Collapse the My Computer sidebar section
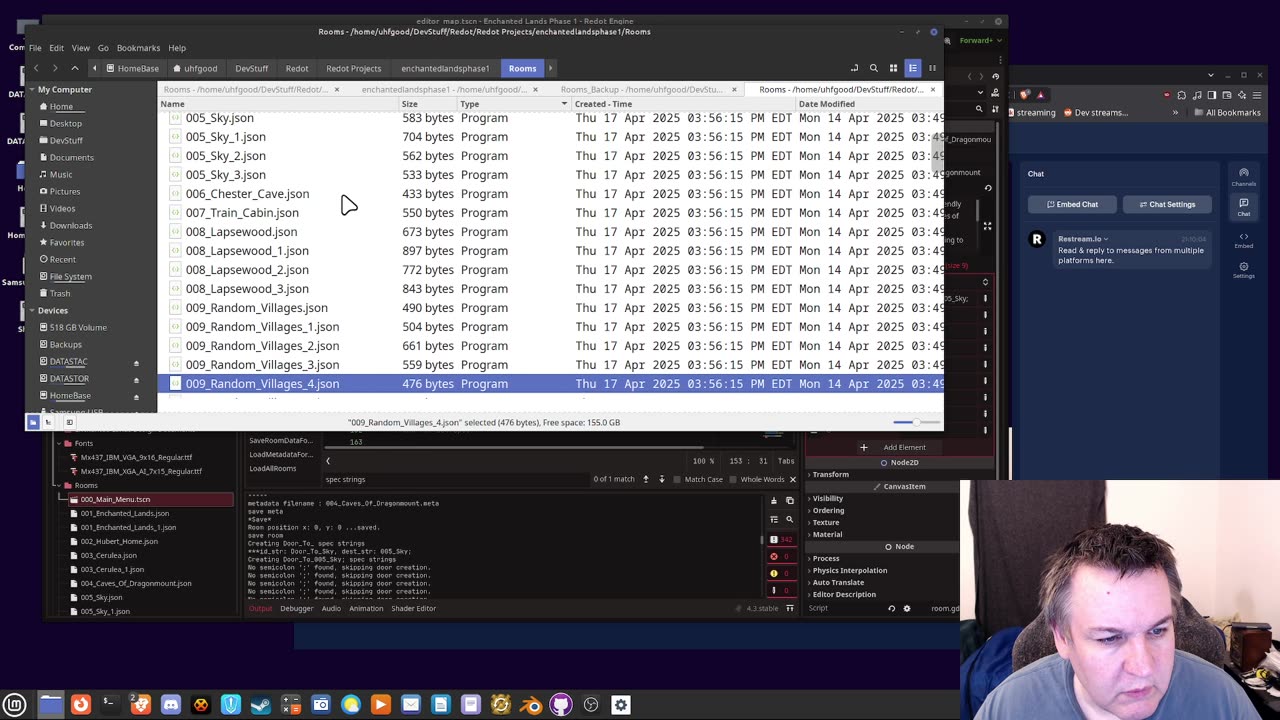 [31, 89]
